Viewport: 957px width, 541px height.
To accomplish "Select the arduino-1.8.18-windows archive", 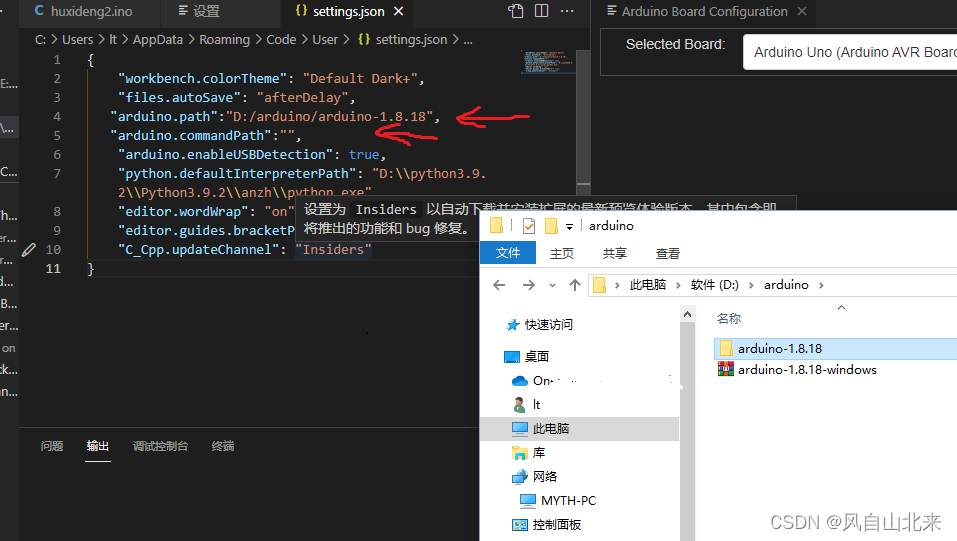I will coord(807,369).
